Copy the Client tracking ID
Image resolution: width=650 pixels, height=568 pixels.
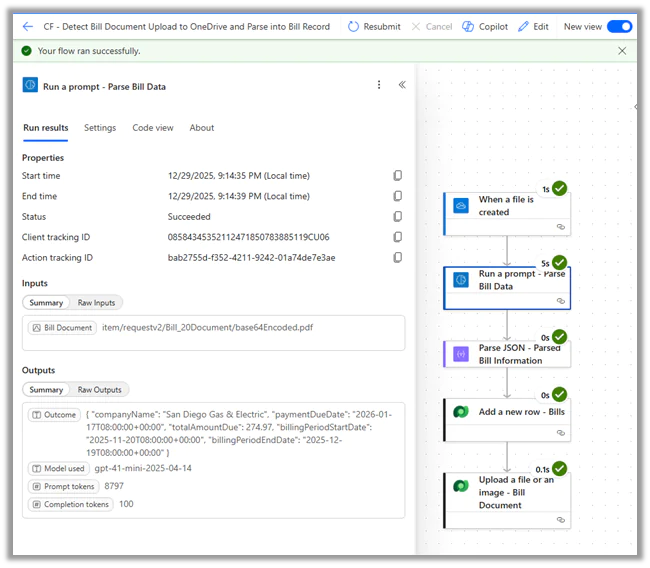coord(398,237)
